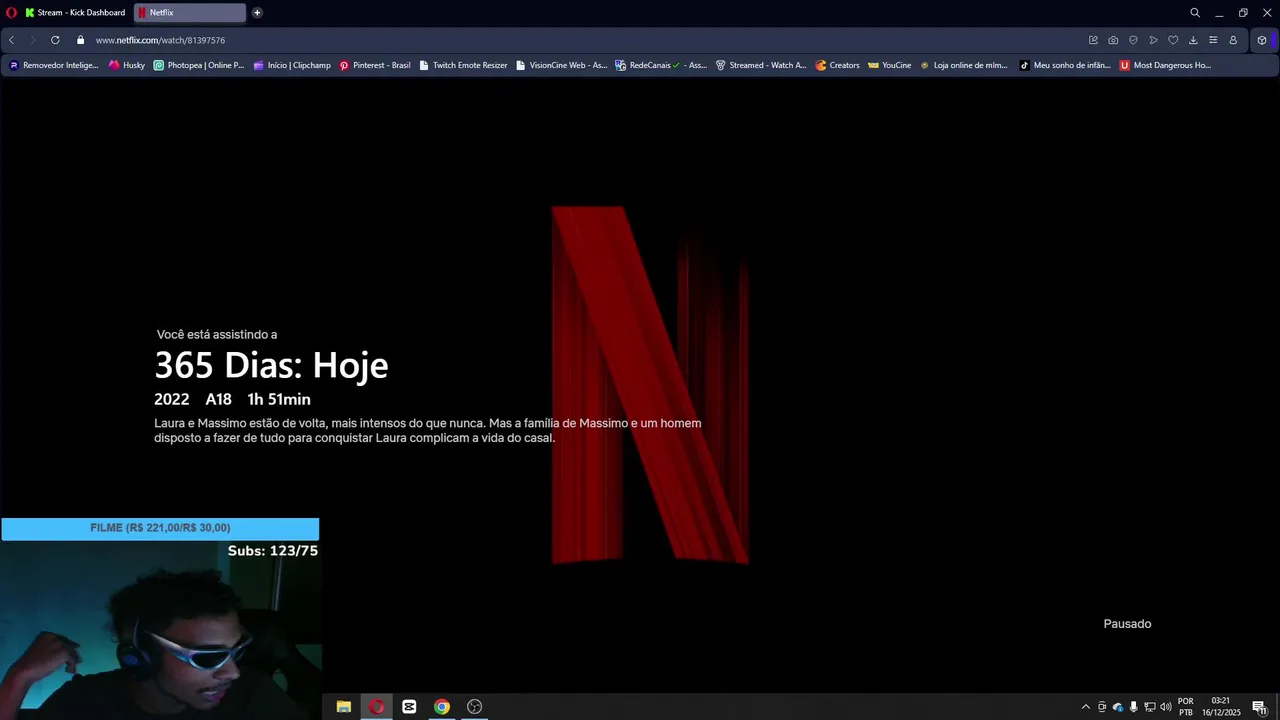Image resolution: width=1280 pixels, height=720 pixels.
Task: Open a new browser tab
Action: (x=257, y=13)
